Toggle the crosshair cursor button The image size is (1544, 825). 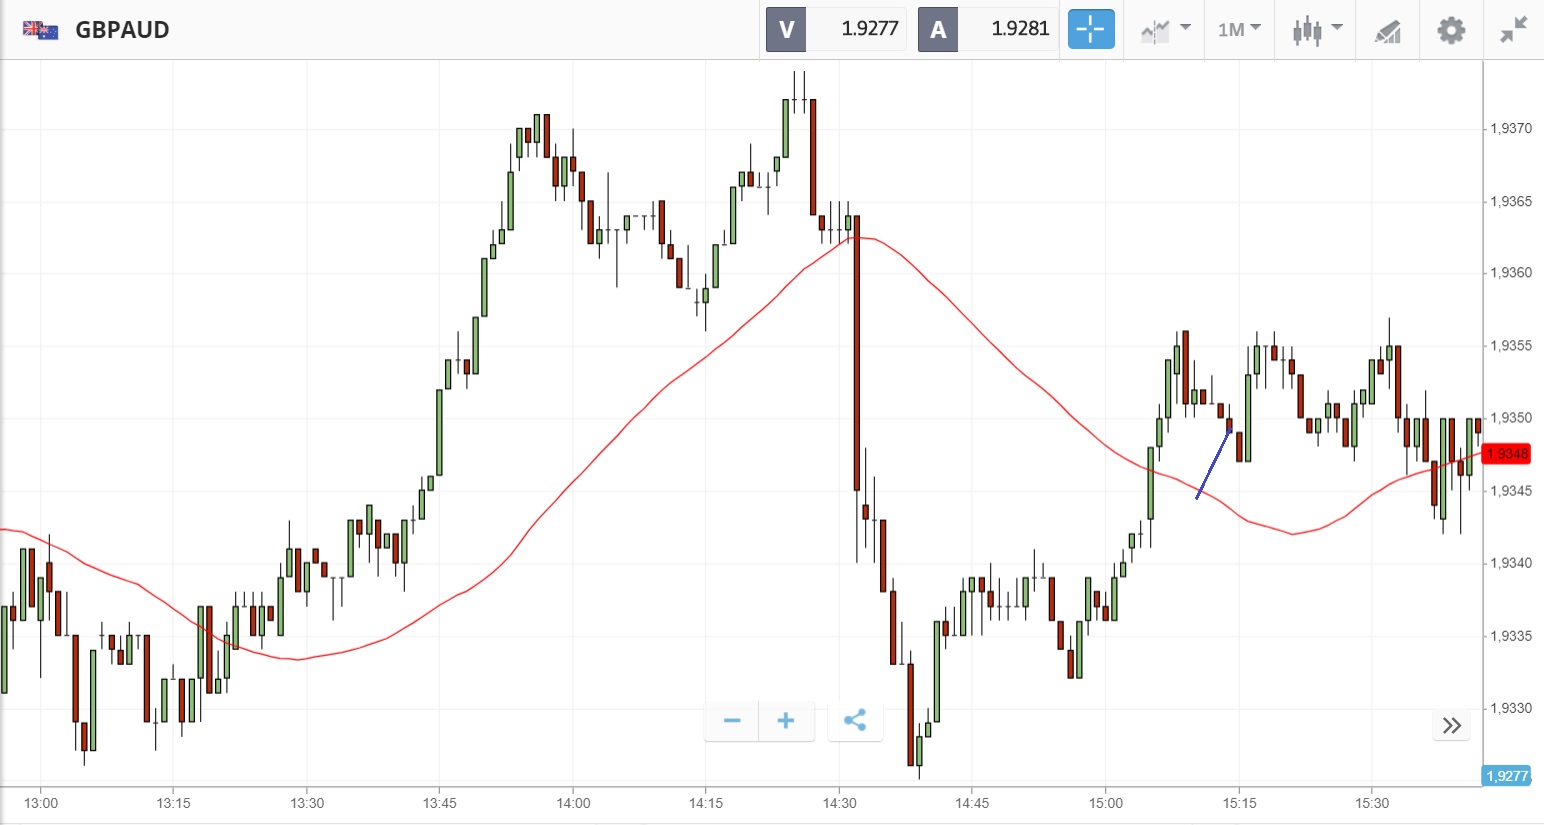tap(1090, 29)
